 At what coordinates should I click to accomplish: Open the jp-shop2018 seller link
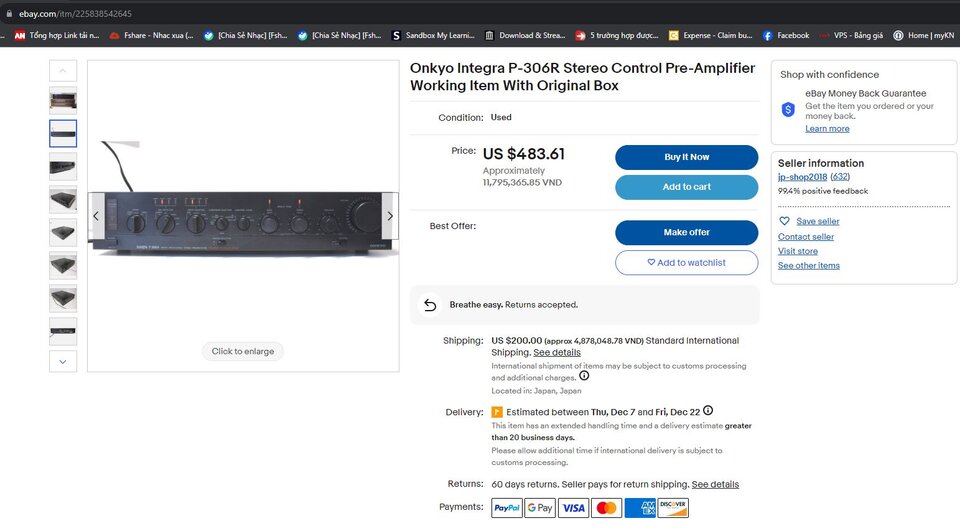[x=802, y=177]
